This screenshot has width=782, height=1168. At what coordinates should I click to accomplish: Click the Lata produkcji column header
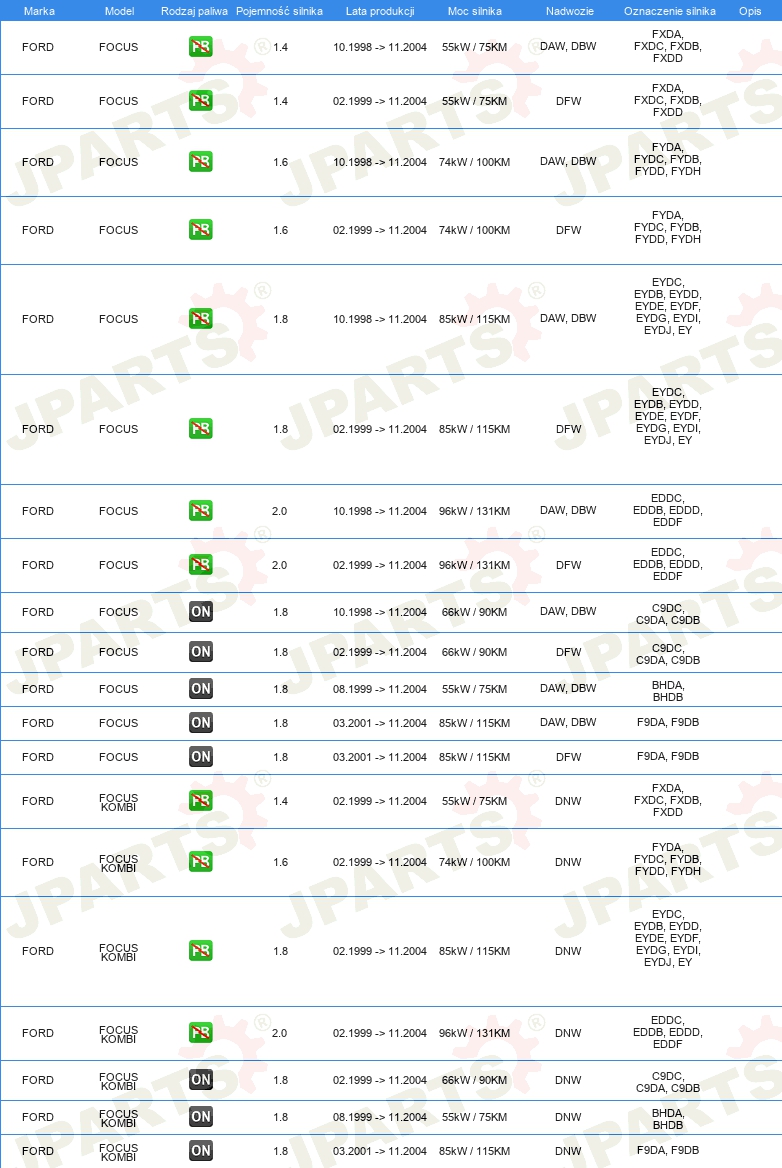380,11
